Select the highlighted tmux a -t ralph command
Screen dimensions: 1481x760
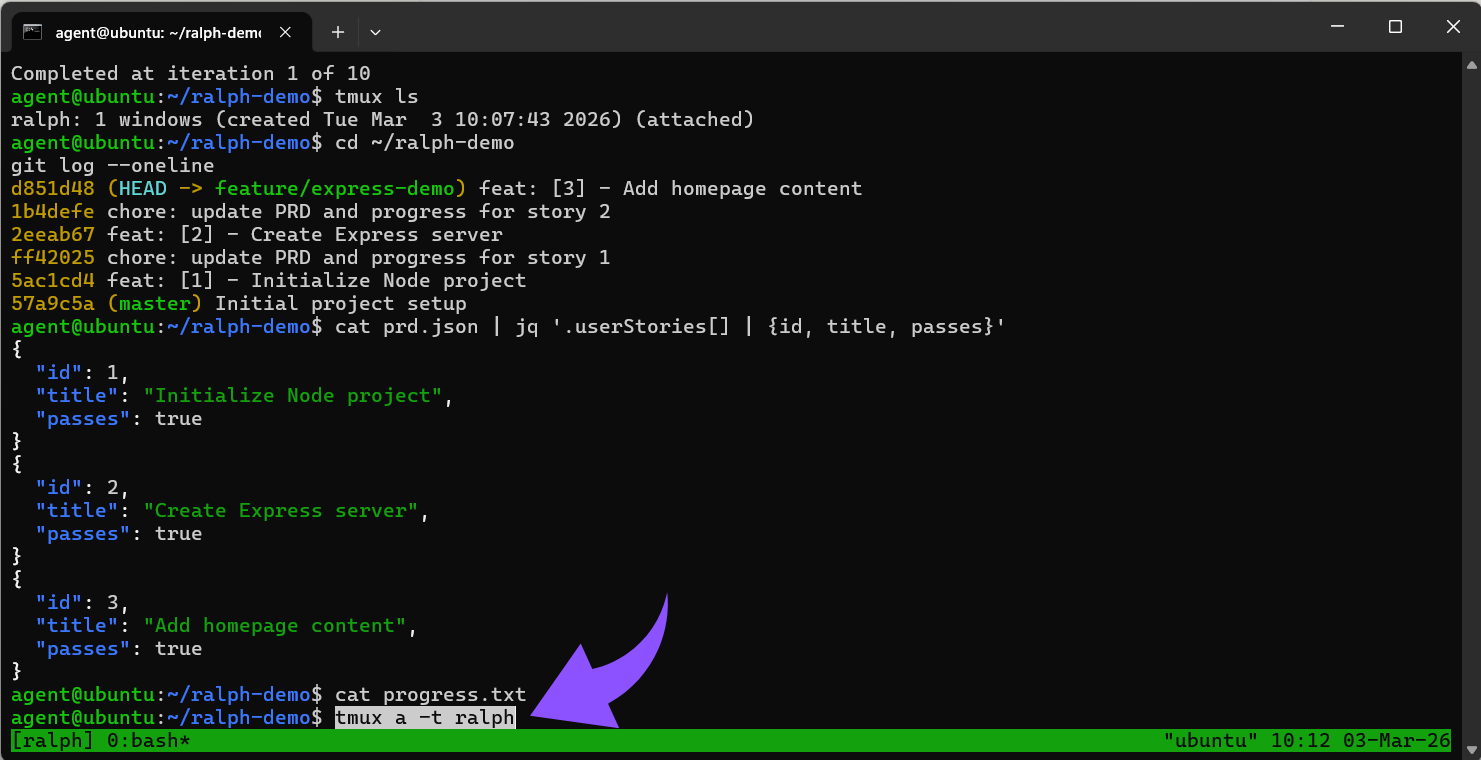[x=424, y=717]
